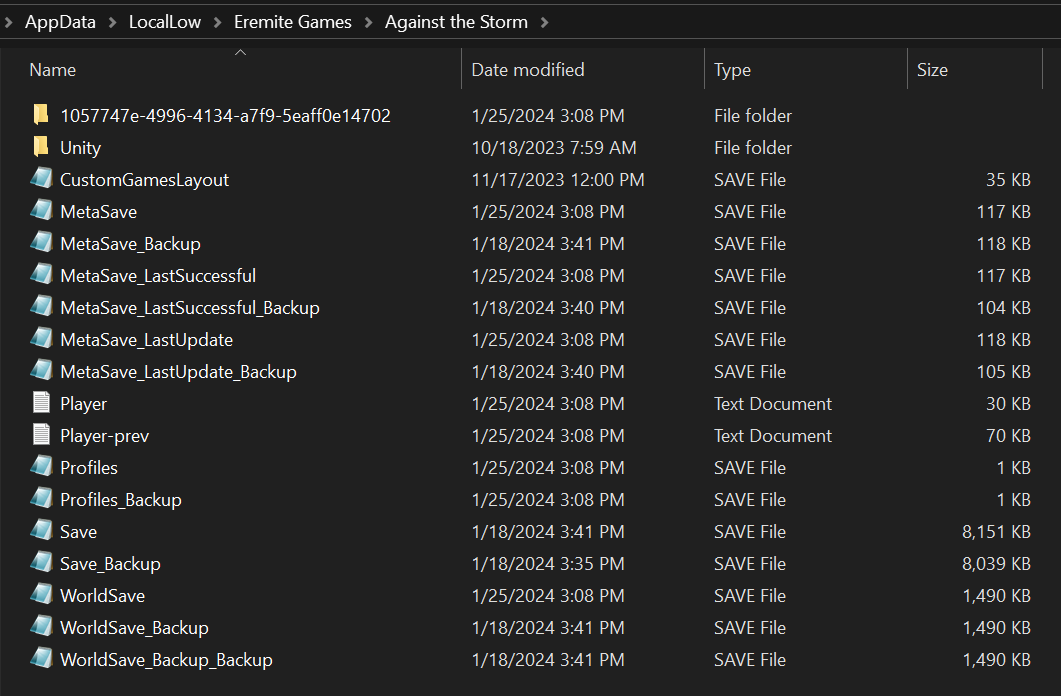The height and width of the screenshot is (696, 1061).
Task: Click the WorldSave_Backup_Backup file icon
Action: [x=41, y=659]
